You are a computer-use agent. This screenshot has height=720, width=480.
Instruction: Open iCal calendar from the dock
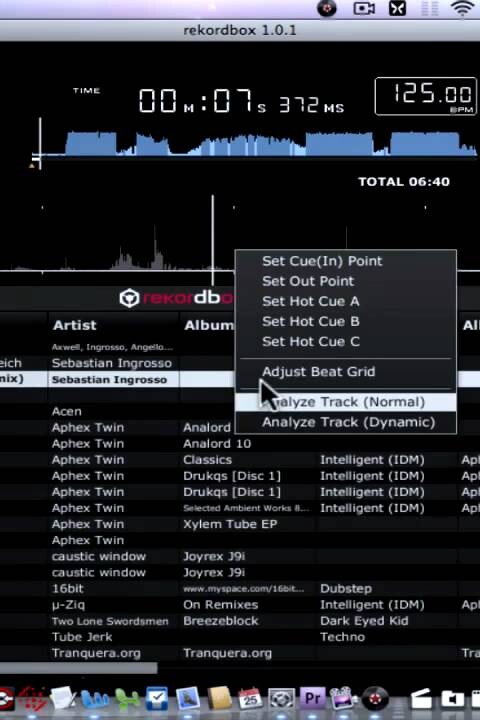(249, 698)
